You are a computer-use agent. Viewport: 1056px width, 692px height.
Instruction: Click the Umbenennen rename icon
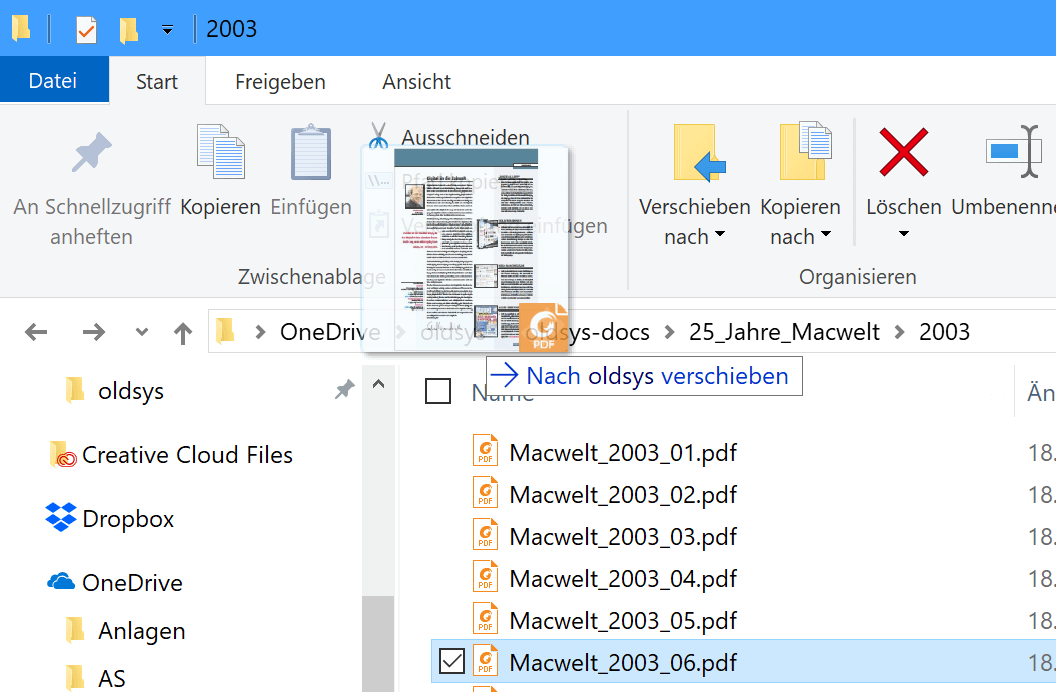coord(1013,152)
